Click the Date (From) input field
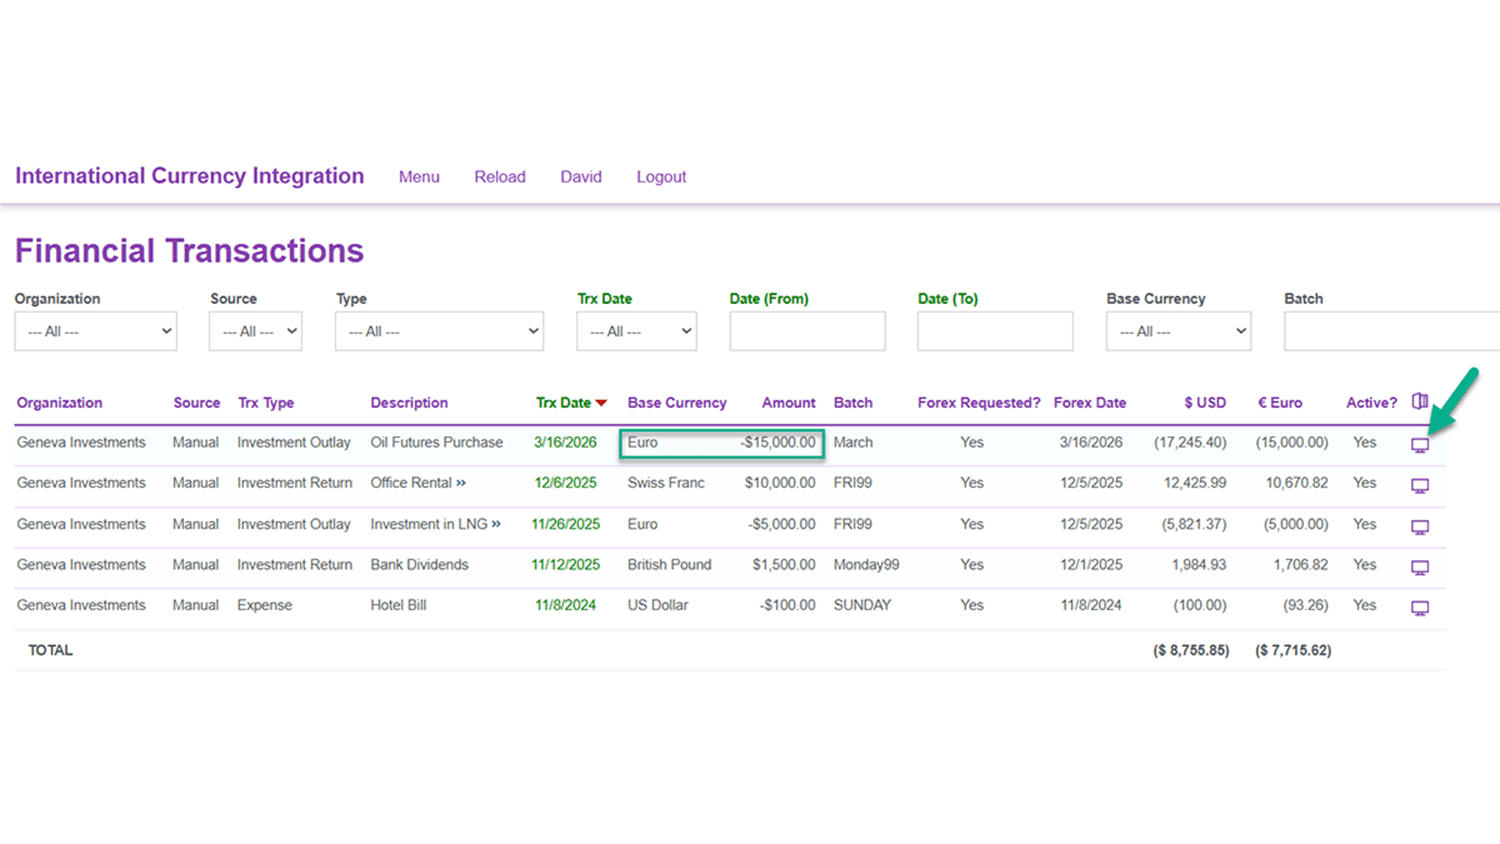 tap(807, 331)
